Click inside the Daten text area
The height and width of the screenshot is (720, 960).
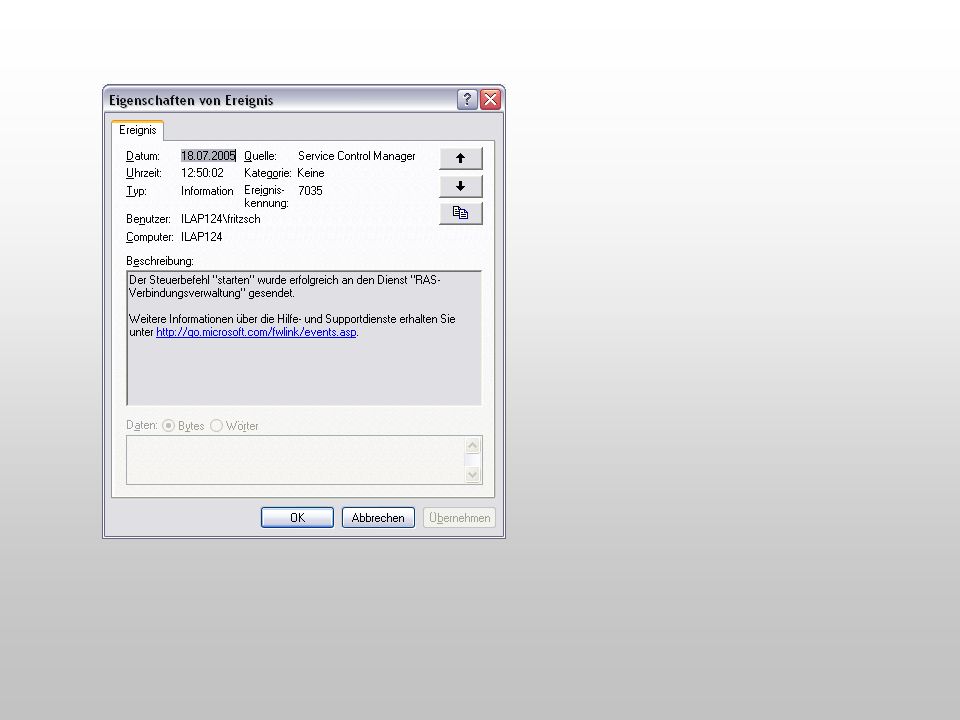(x=296, y=460)
